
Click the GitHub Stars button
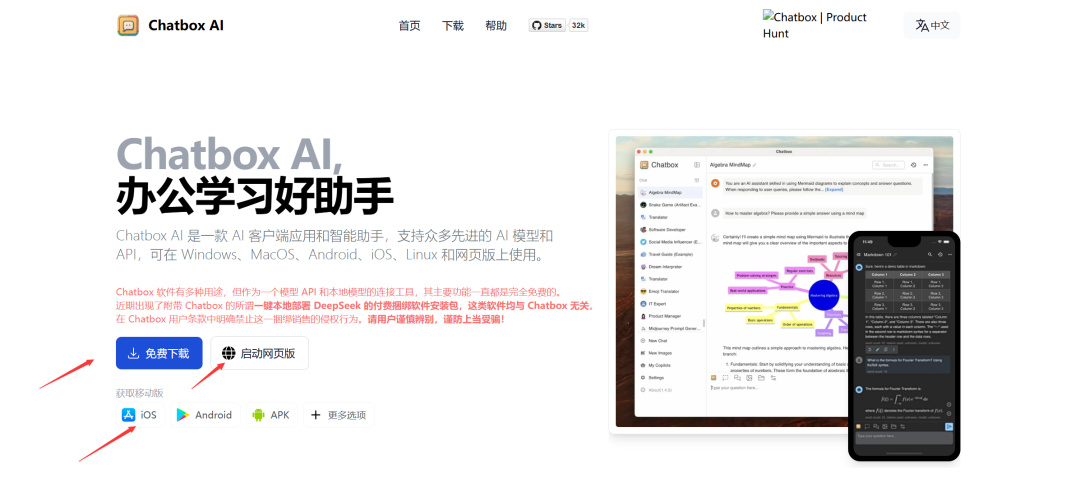[548, 25]
